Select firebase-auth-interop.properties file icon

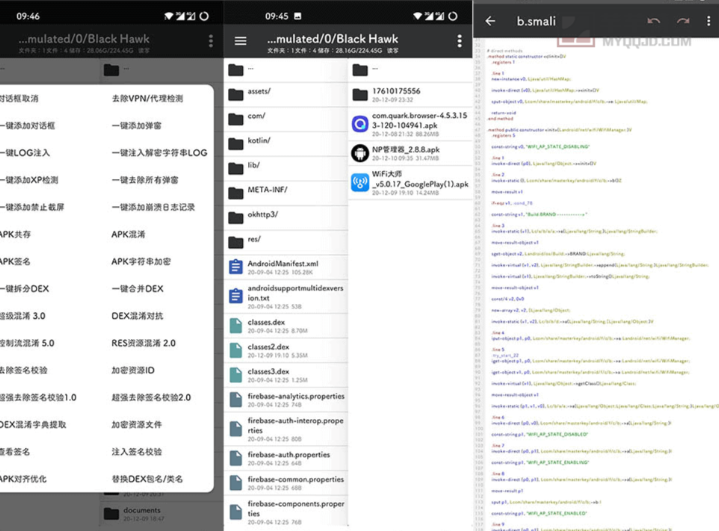tap(236, 429)
